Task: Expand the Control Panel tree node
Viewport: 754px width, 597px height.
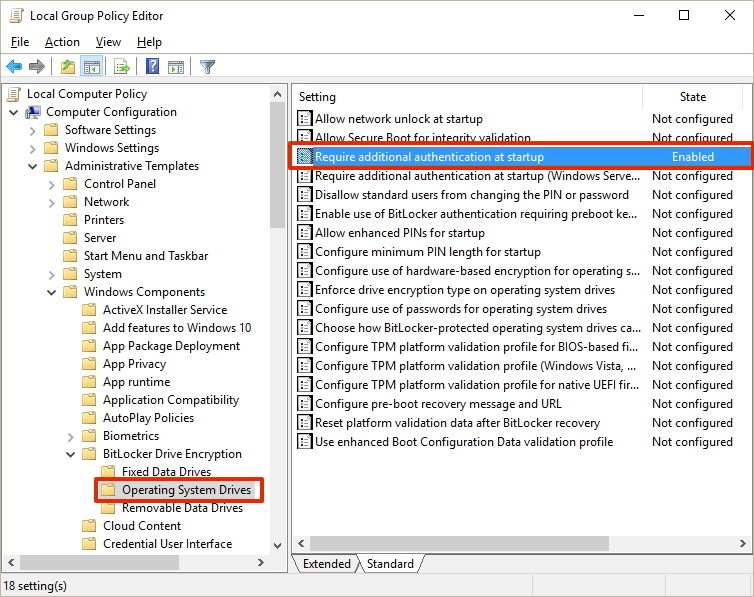Action: click(x=52, y=184)
